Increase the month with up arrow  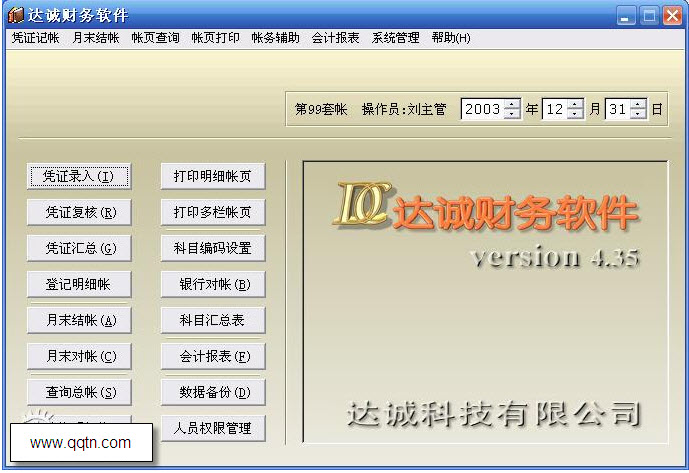[575, 104]
